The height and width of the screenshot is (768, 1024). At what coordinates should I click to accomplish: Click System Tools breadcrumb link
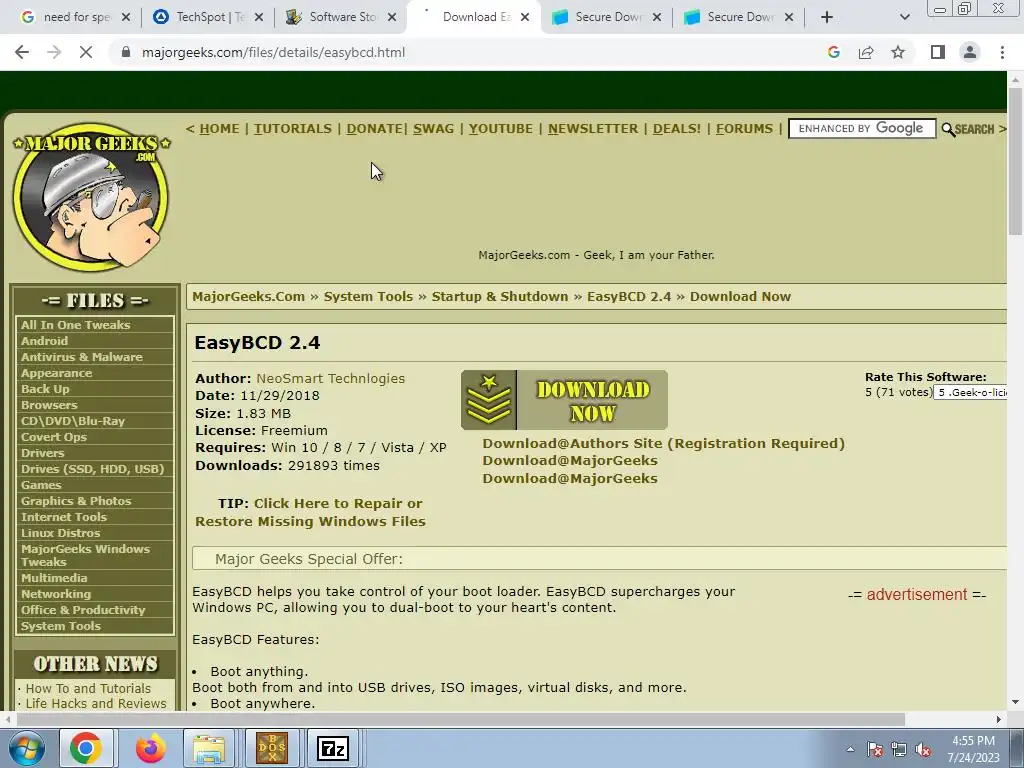(x=368, y=296)
